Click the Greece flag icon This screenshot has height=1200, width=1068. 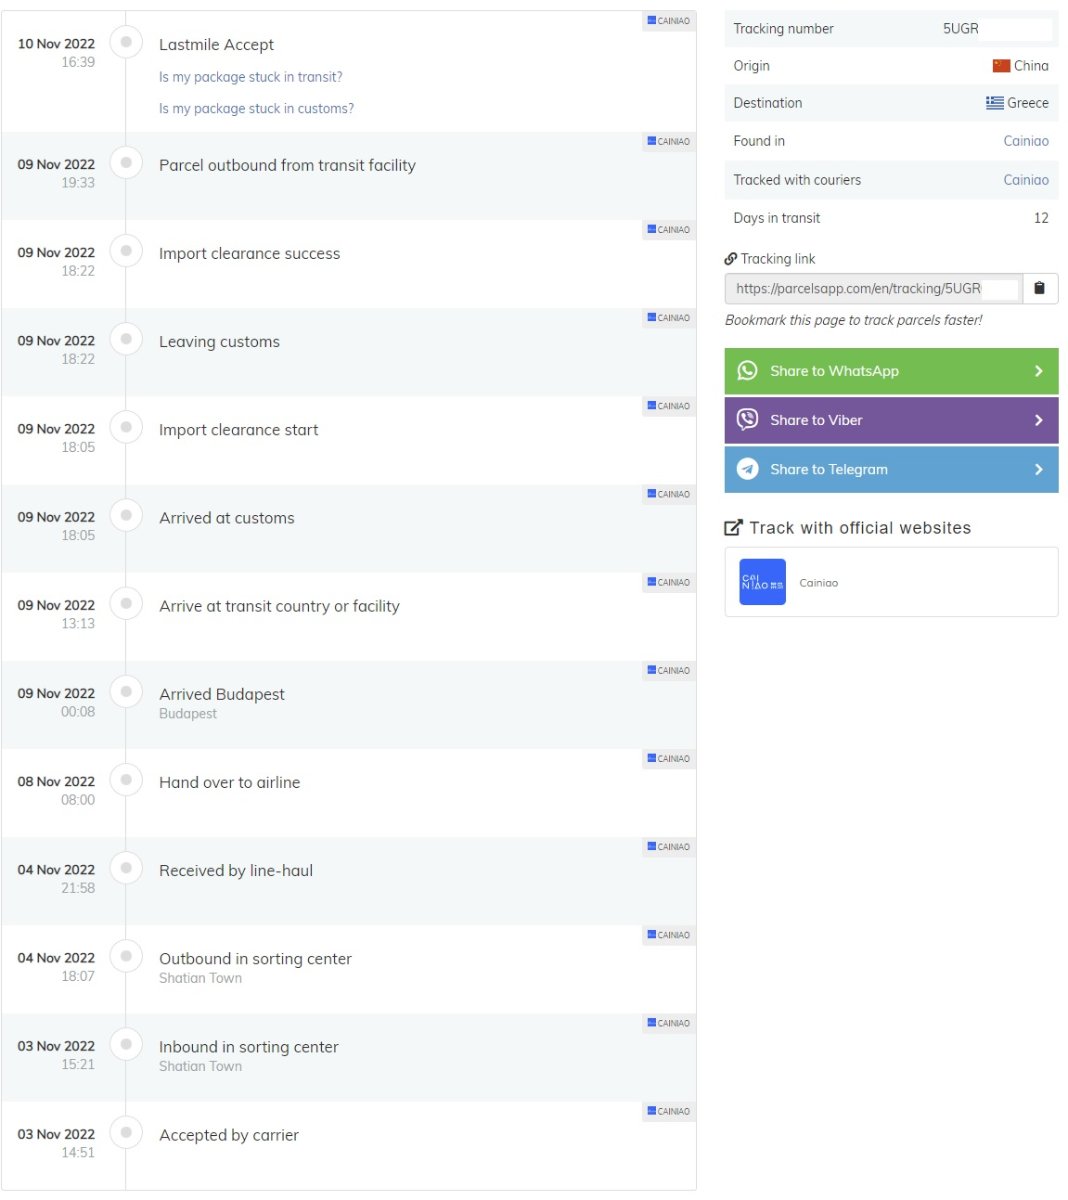click(x=994, y=103)
